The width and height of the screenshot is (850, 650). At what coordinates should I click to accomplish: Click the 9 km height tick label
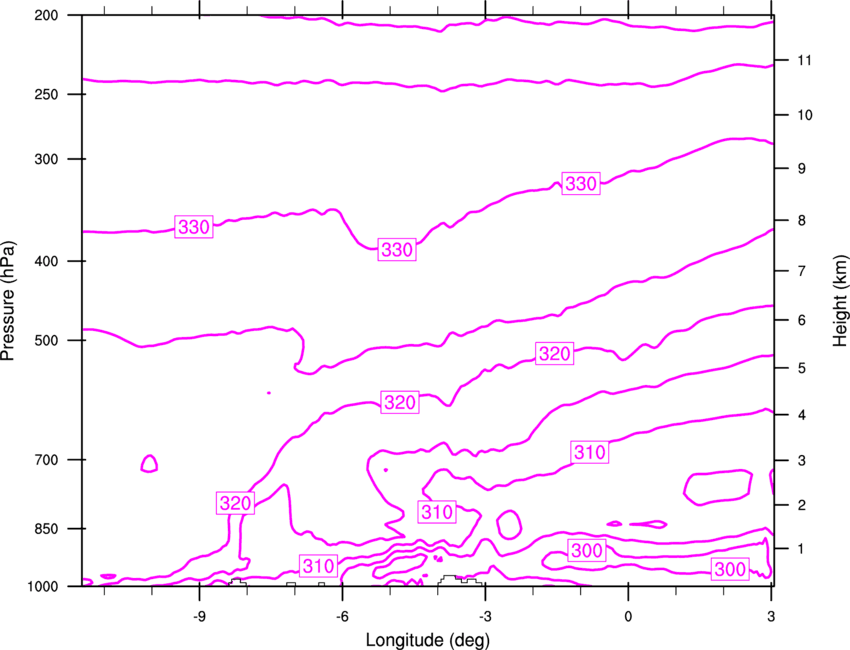point(801,169)
